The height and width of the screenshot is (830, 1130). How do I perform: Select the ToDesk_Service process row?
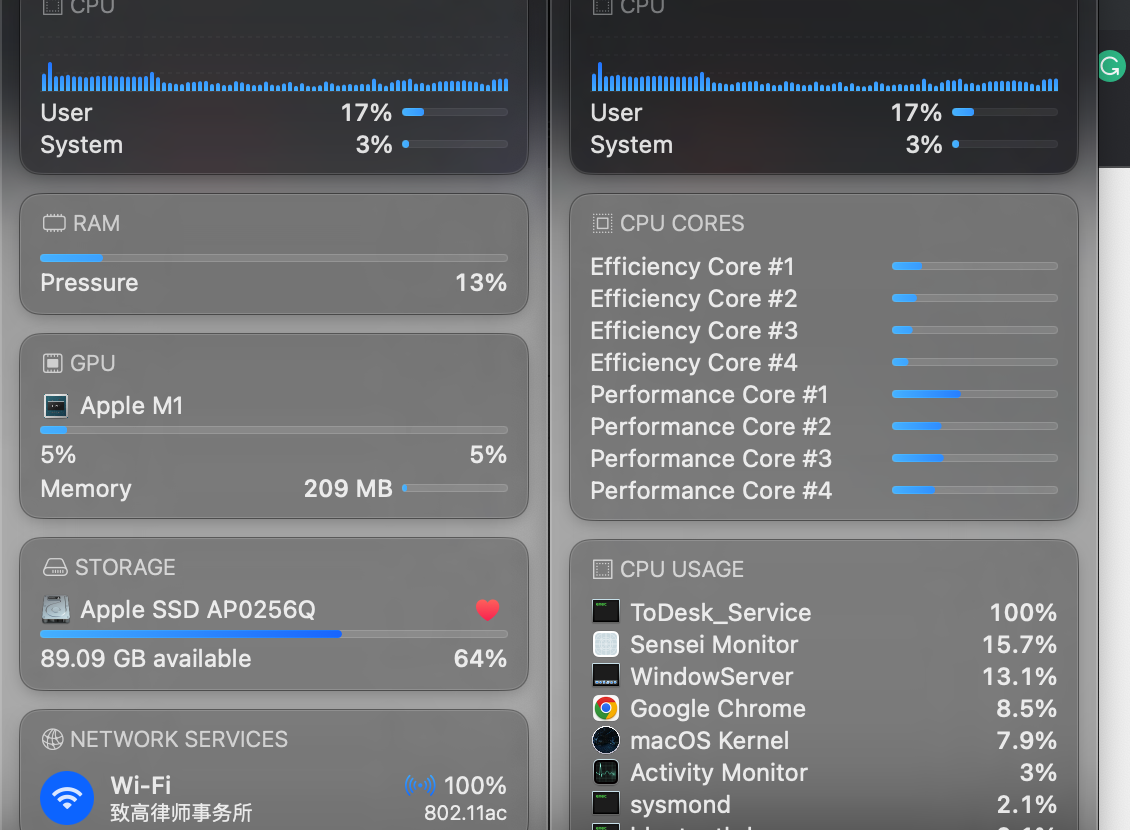(824, 612)
